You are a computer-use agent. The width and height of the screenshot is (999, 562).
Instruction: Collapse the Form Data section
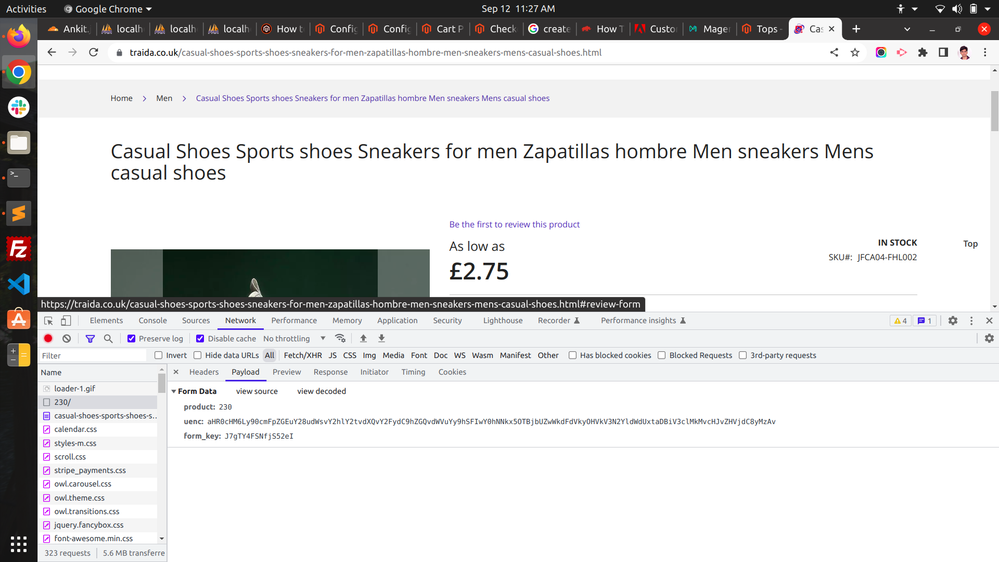[174, 391]
